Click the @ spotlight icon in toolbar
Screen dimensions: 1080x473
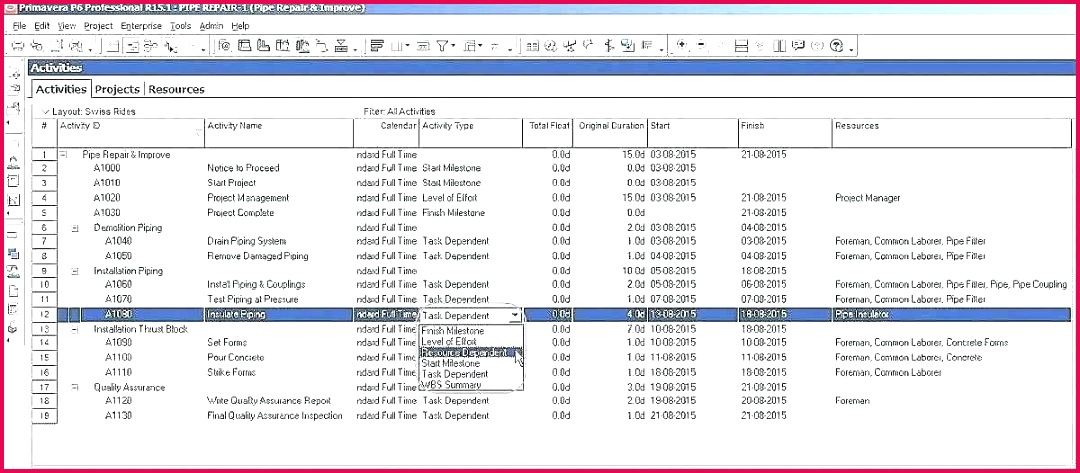(x=225, y=46)
